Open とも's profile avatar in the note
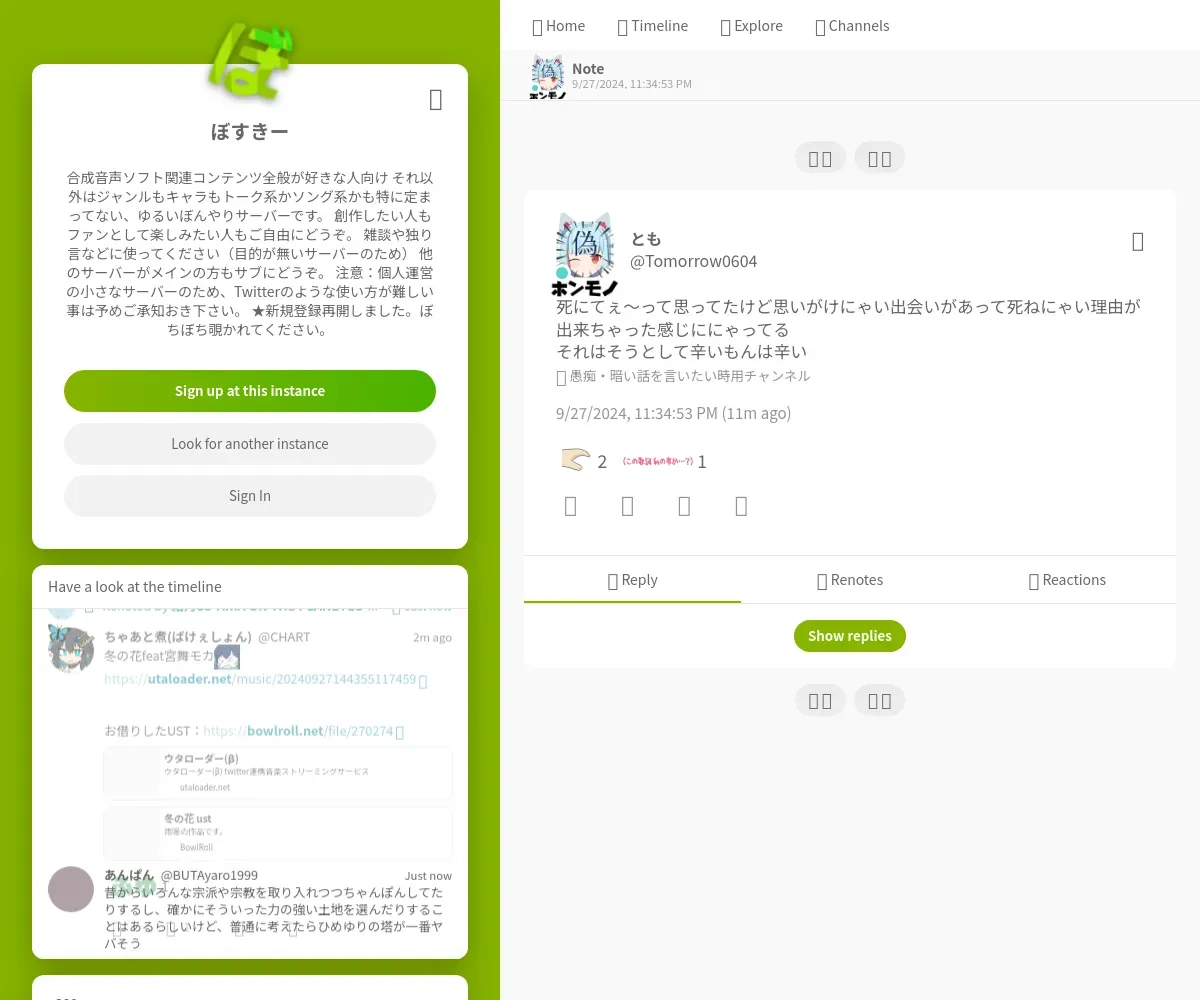The height and width of the screenshot is (1000, 1200). (585, 254)
